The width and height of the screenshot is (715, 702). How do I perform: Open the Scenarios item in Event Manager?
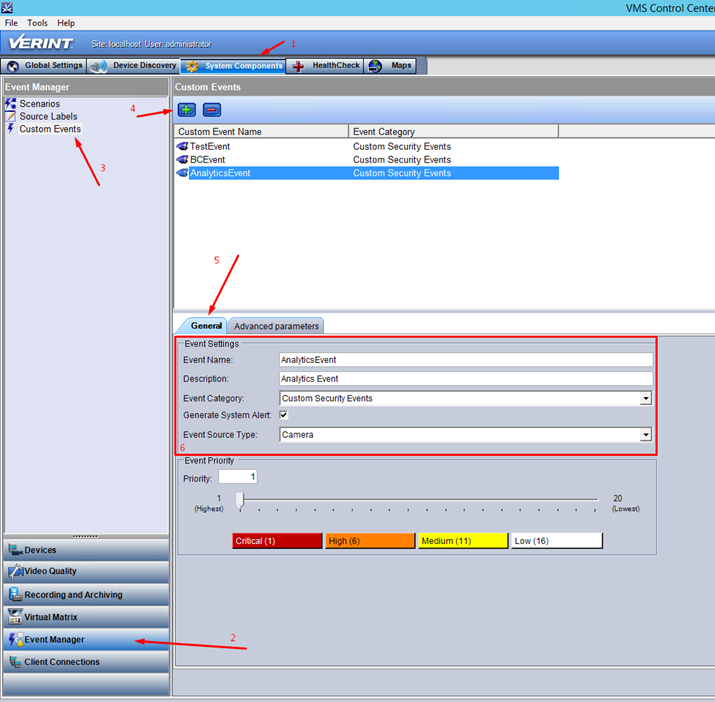pyautogui.click(x=39, y=104)
